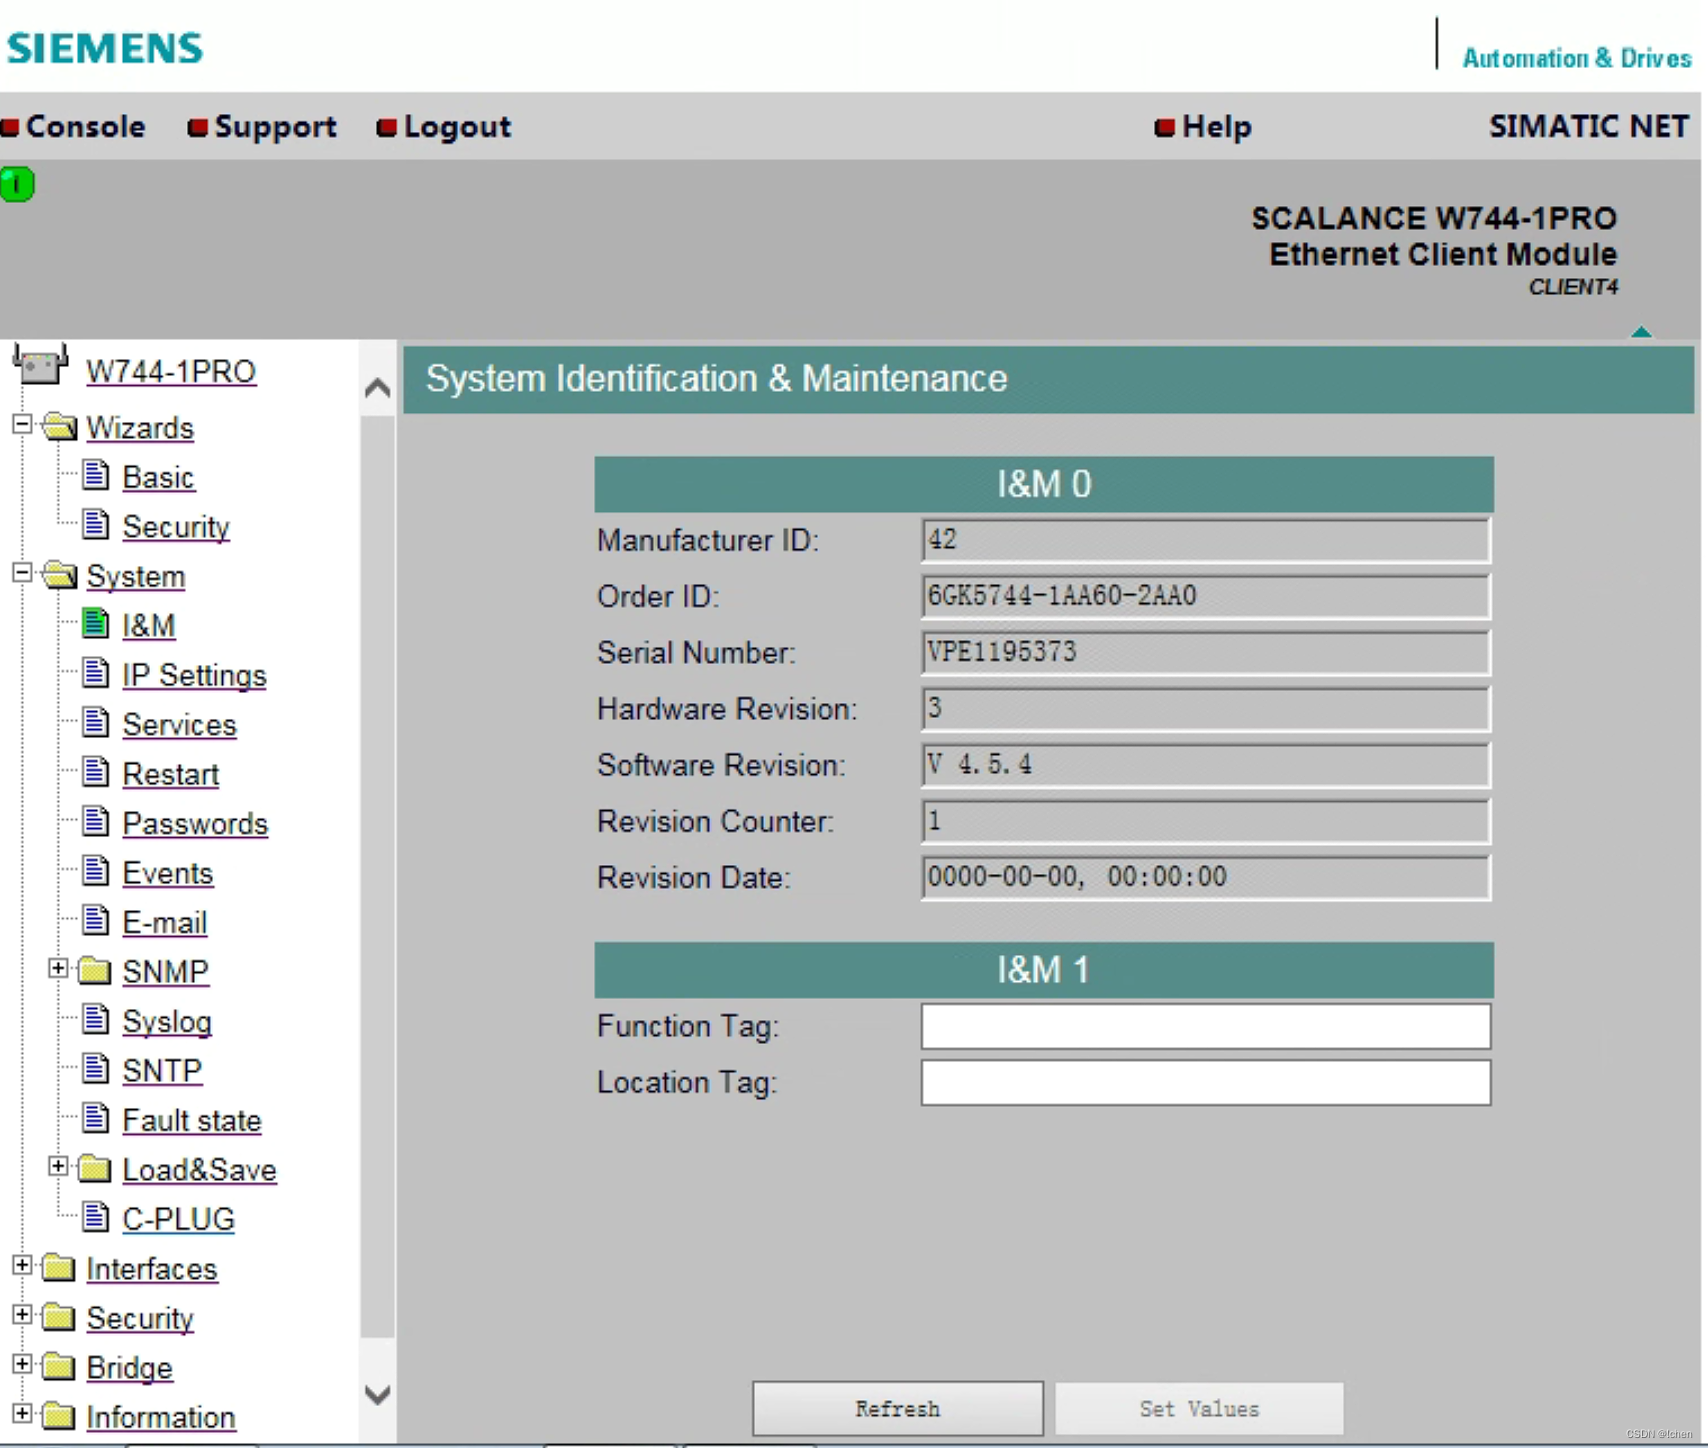Click the SNMP folder icon
This screenshot has height=1448, width=1708.
click(x=95, y=970)
